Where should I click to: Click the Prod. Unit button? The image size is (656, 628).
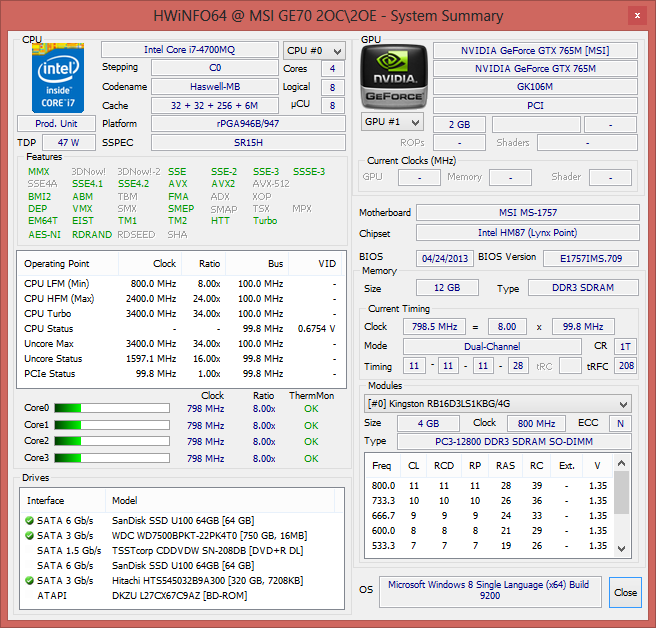pyautogui.click(x=56, y=124)
